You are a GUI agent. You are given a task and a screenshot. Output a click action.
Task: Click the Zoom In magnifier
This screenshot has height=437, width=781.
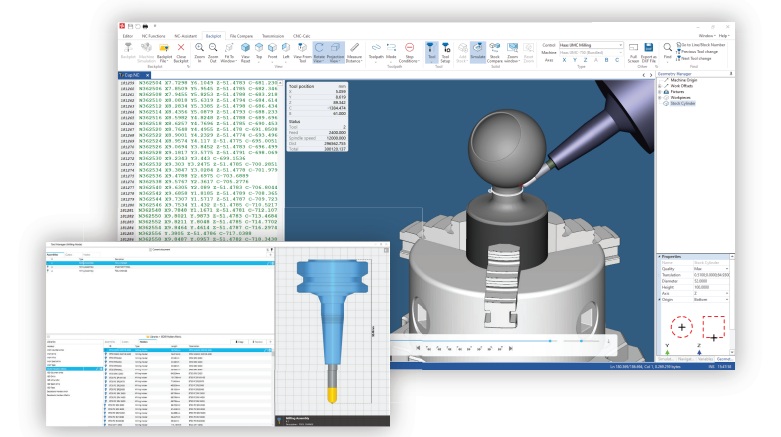[x=199, y=48]
